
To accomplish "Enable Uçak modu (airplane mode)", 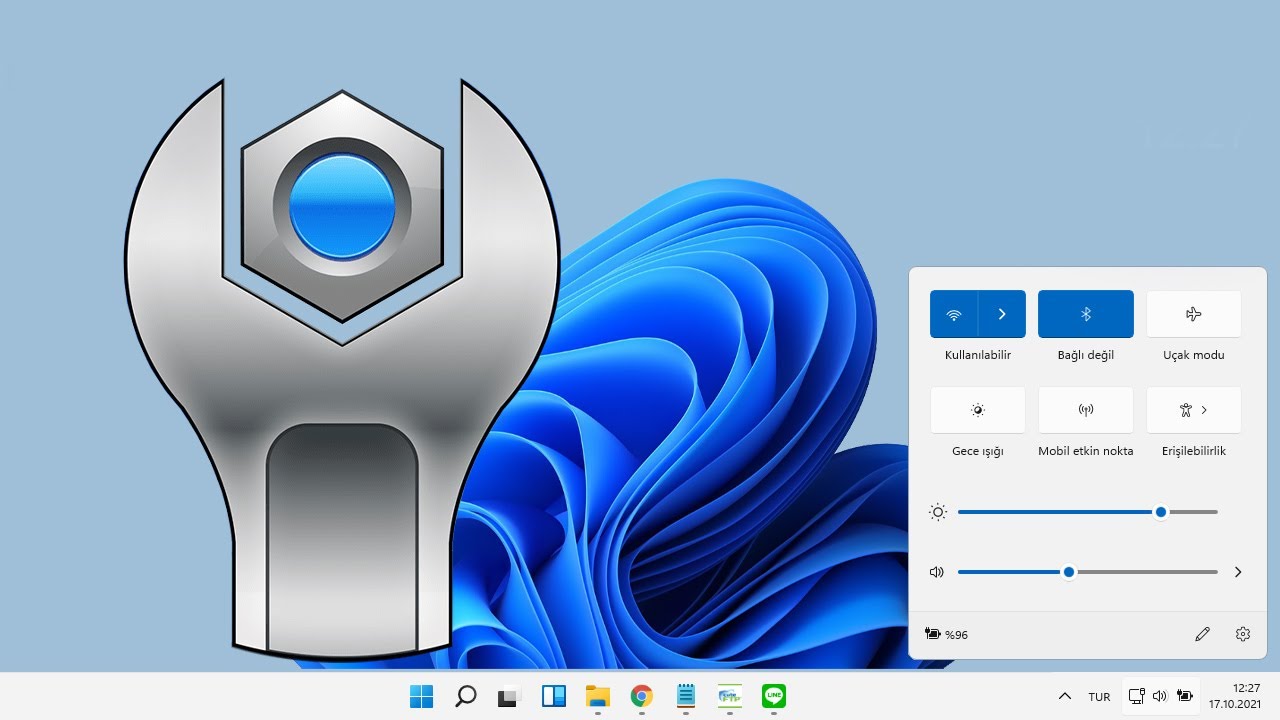I will (x=1193, y=313).
